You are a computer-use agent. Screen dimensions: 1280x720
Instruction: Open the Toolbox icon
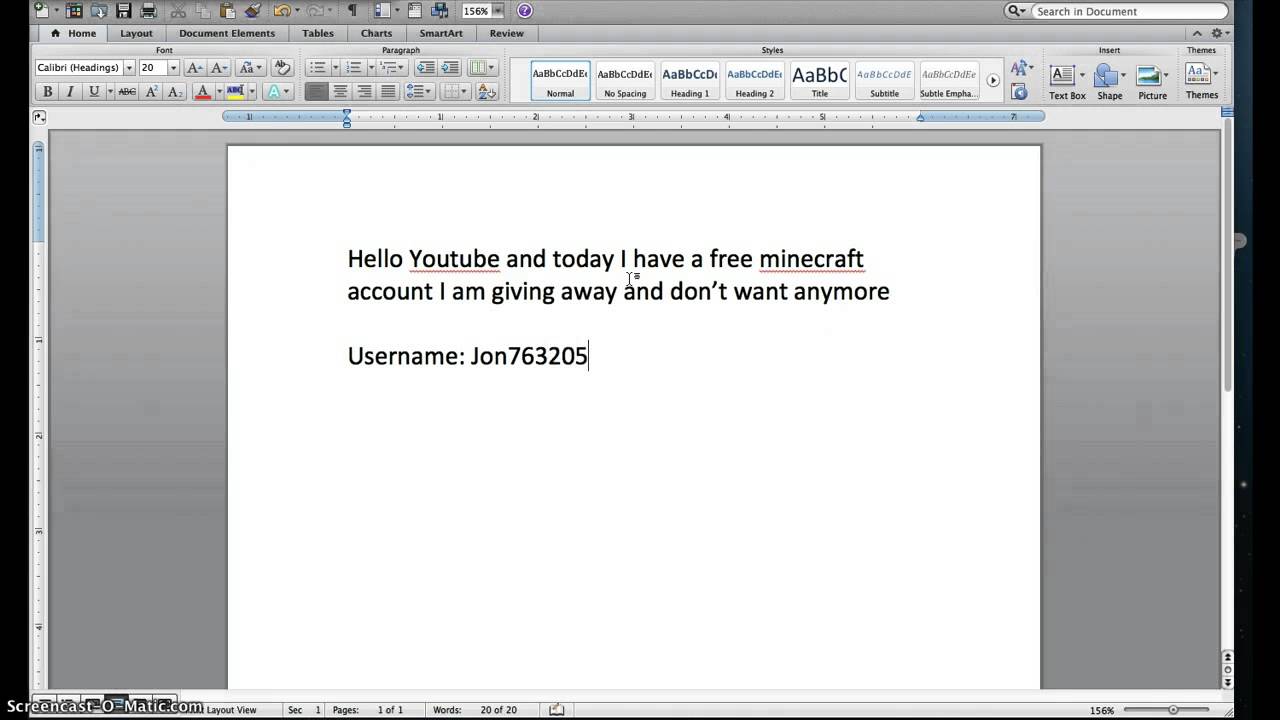click(x=413, y=11)
